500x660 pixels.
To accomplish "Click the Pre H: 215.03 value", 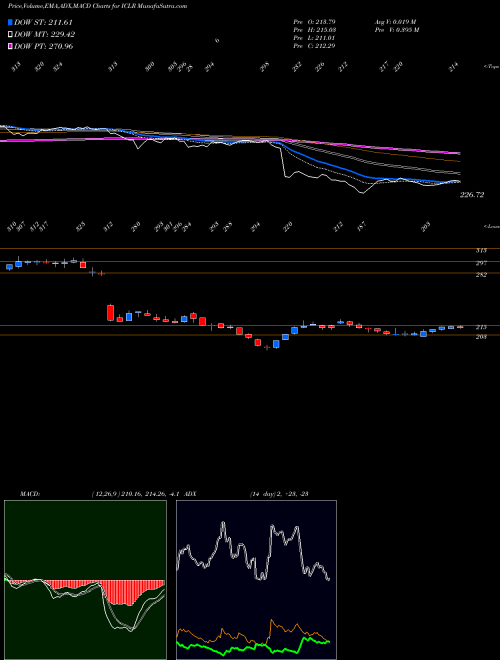I will click(x=314, y=30).
